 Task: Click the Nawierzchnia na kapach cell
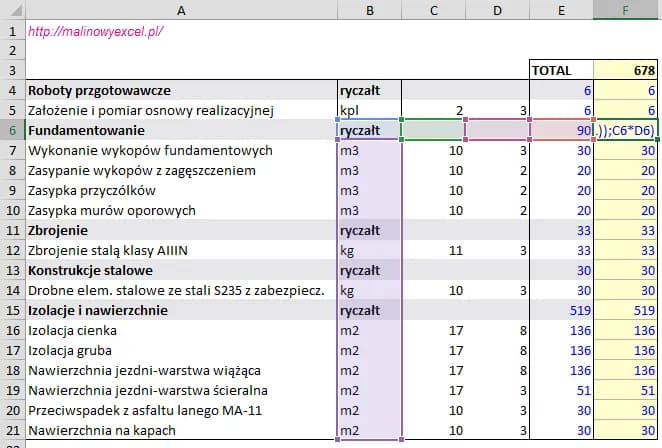(181, 431)
